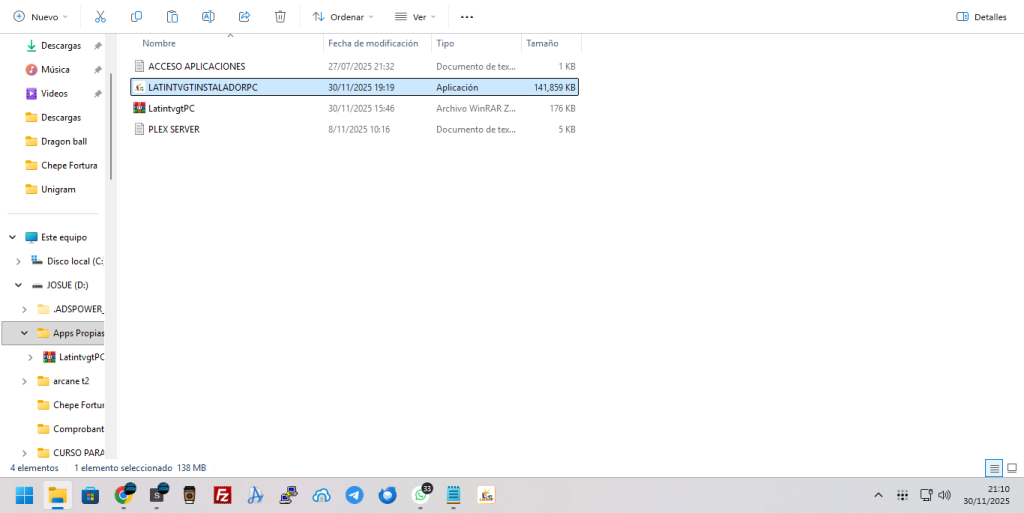Collapse the Apps Propias folder
1024x513 pixels.
click(24, 333)
